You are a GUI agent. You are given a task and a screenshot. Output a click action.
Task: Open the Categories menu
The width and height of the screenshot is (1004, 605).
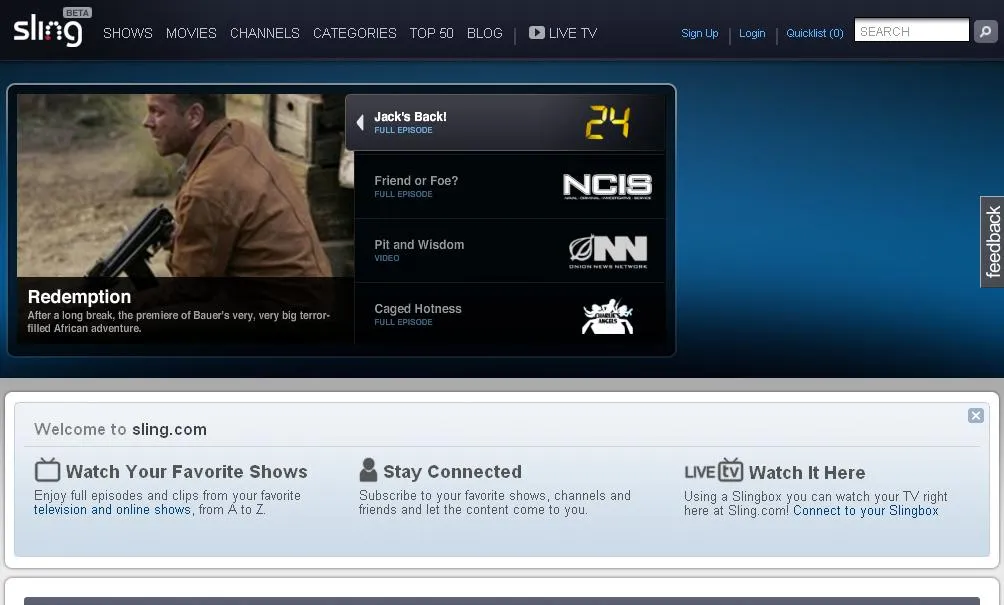(354, 33)
